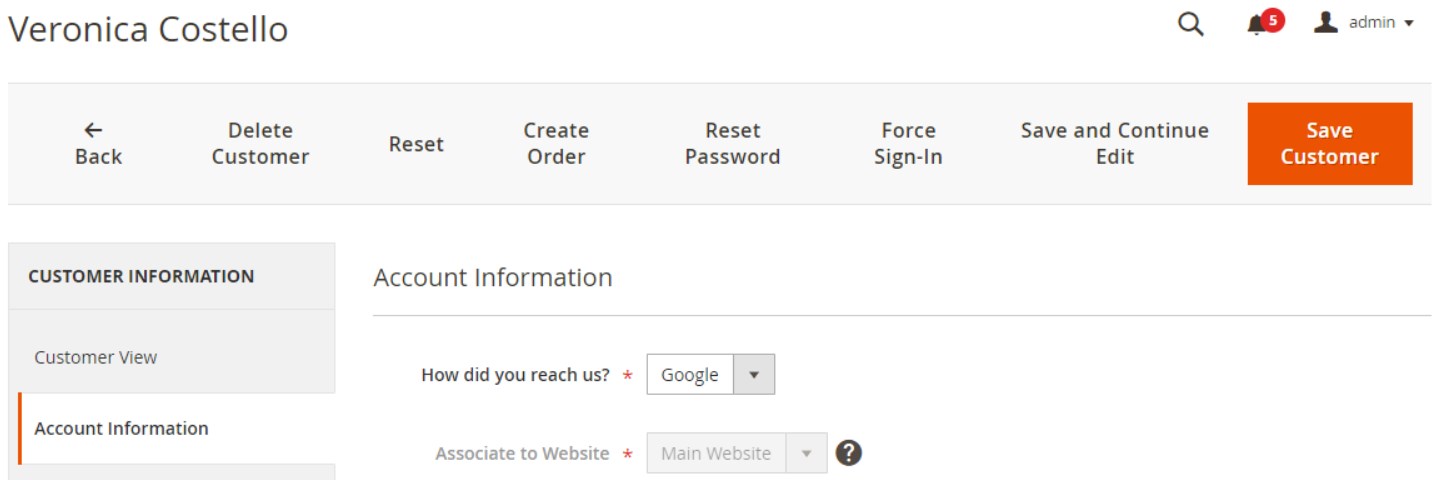The image size is (1434, 480).
Task: Expand the admin account menu caret
Action: point(1410,24)
